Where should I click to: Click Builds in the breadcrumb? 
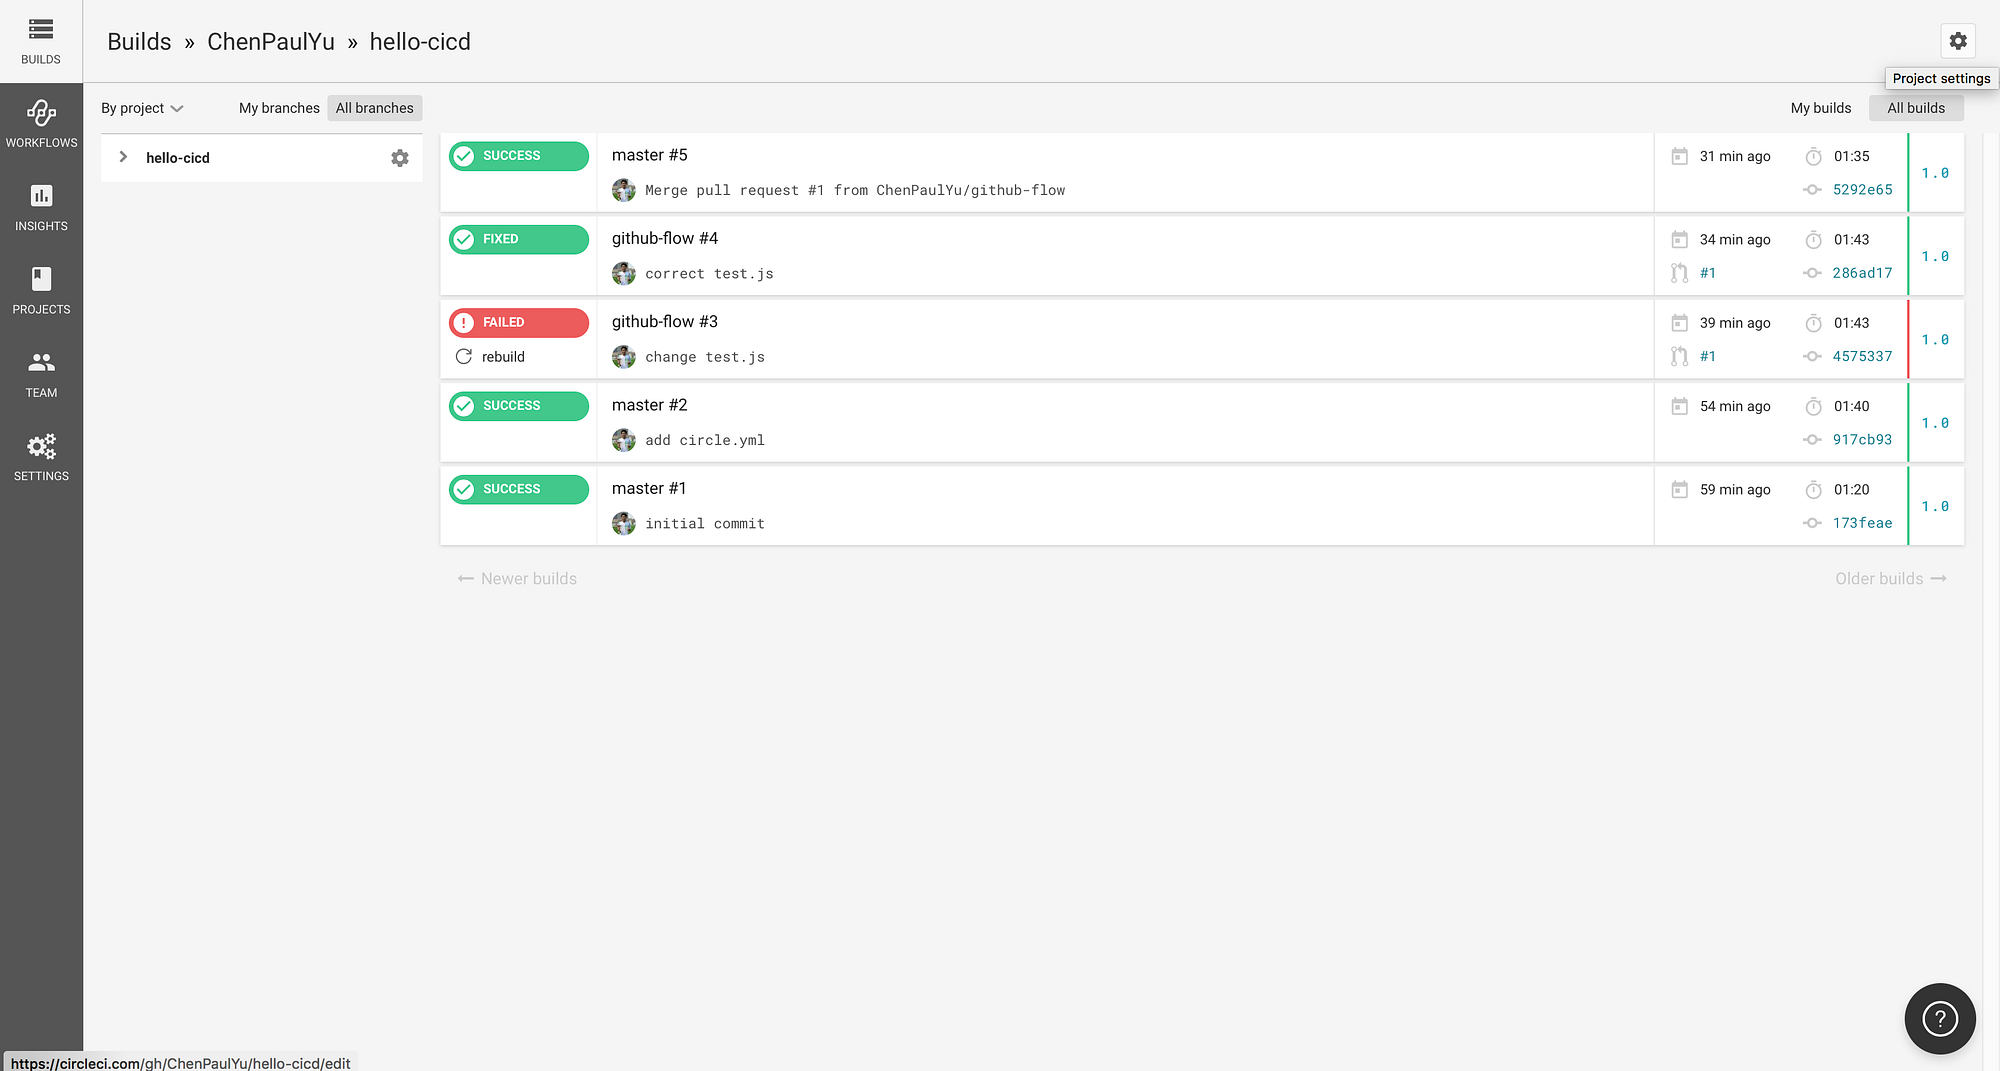tap(139, 41)
